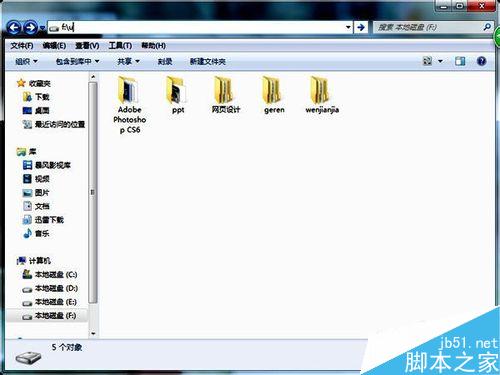Open the 文件(F) menu

[22, 46]
